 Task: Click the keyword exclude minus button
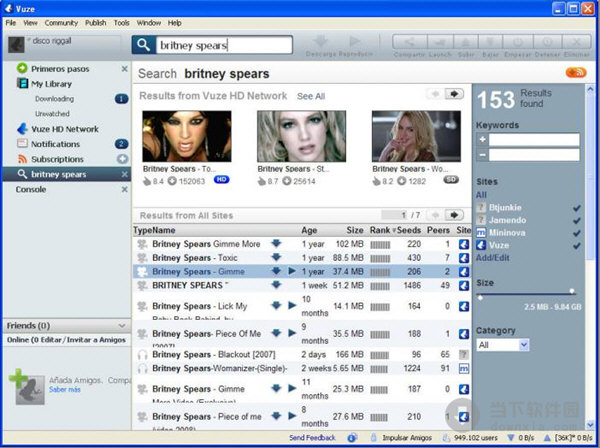coord(483,155)
